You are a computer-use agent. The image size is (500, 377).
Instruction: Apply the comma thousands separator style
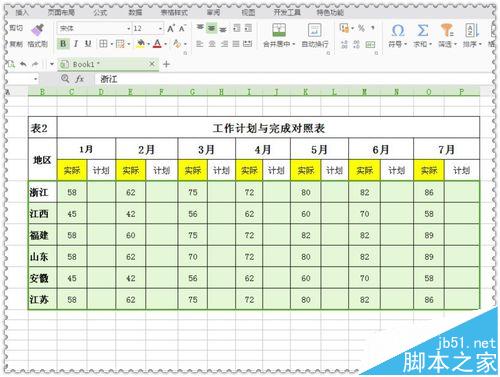pos(373,28)
